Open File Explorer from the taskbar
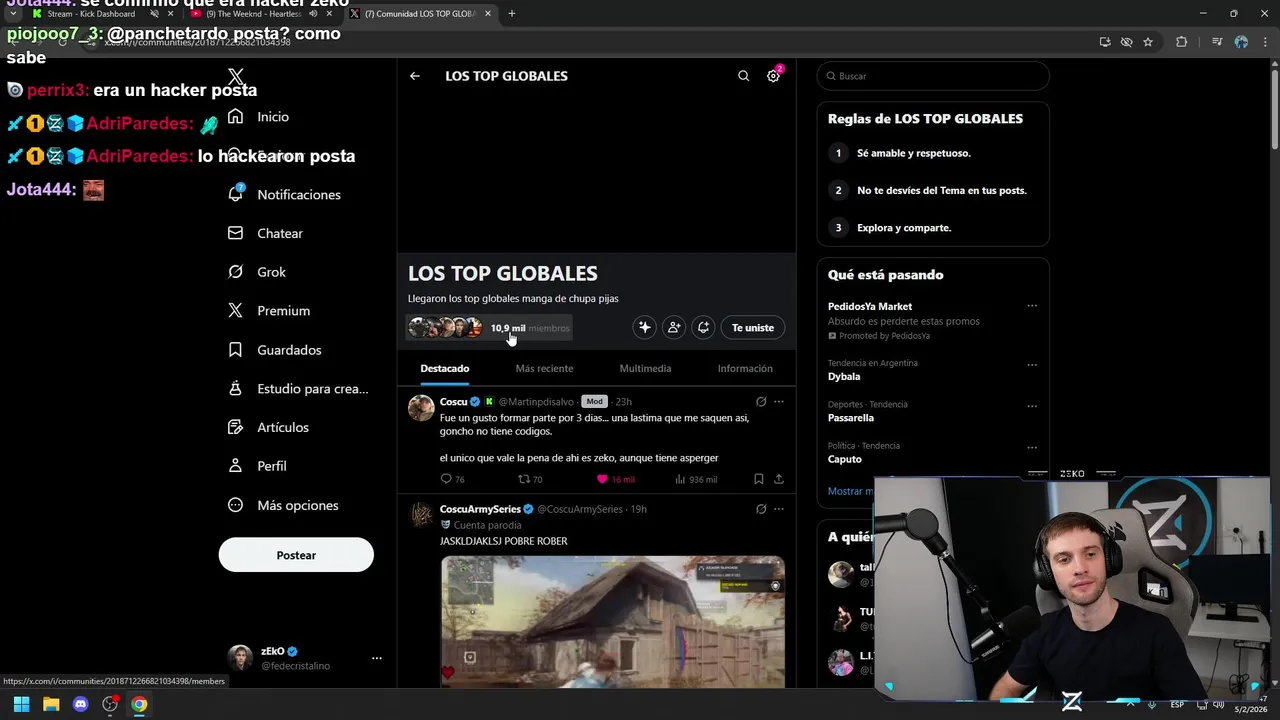Screen dimensions: 1280x720 pyautogui.click(x=51, y=704)
